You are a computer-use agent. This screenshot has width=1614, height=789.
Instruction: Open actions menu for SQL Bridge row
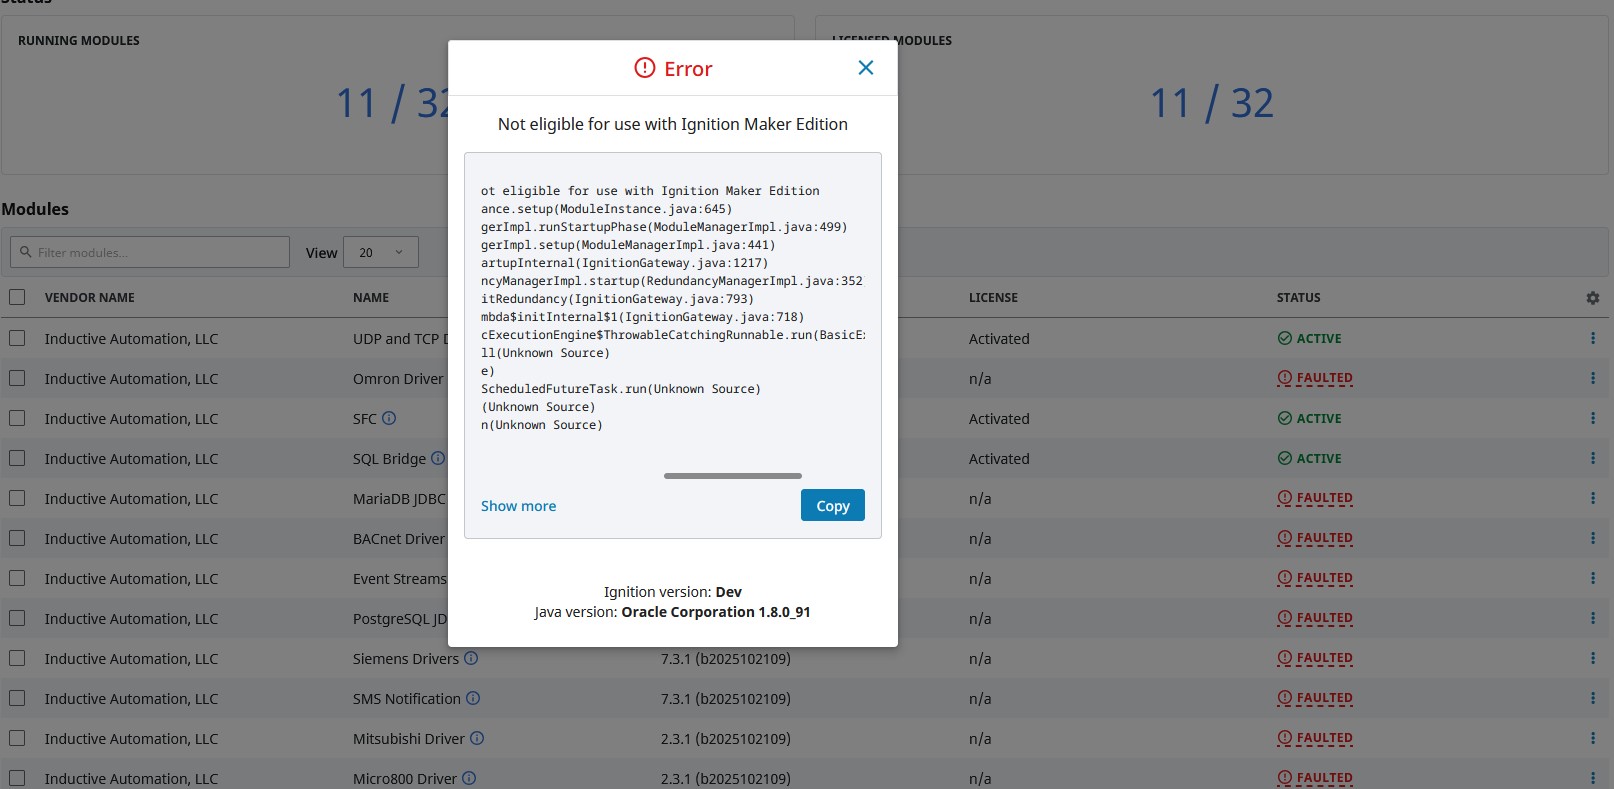click(x=1593, y=458)
